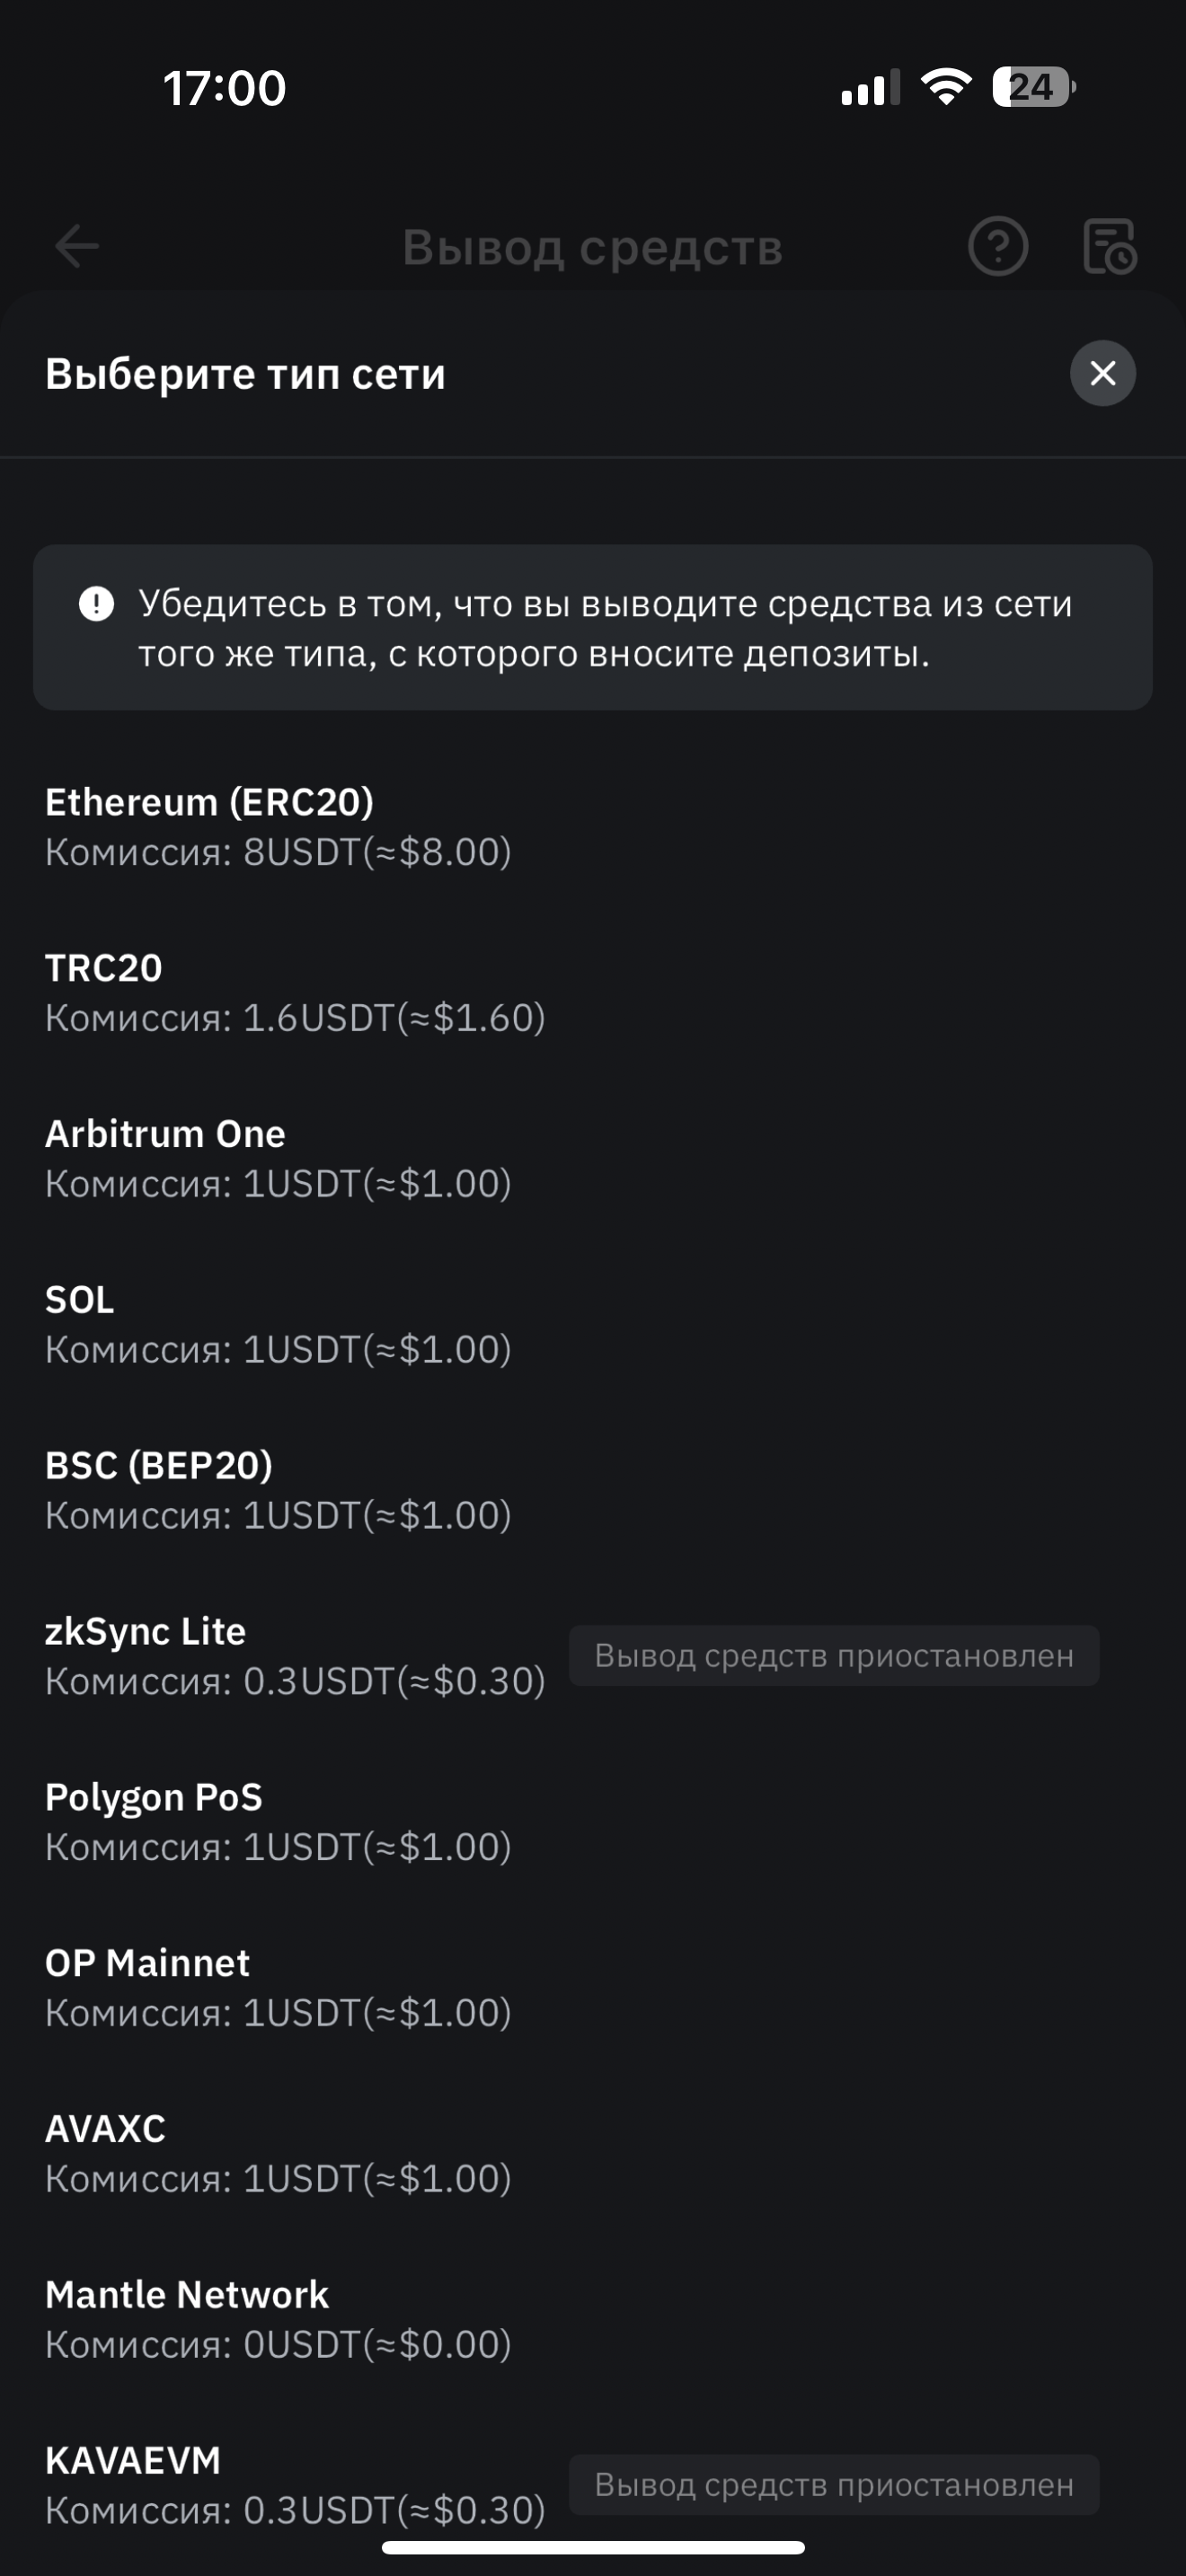Close the network type selection sheet

point(1102,373)
